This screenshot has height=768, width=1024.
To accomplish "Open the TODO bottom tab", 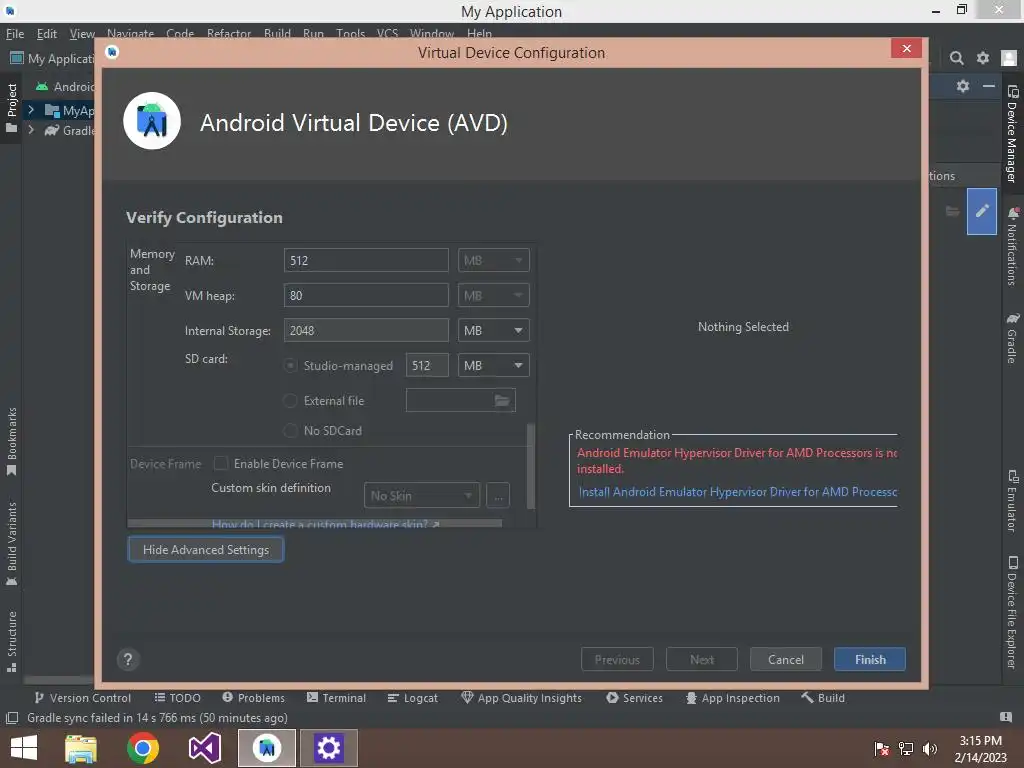I will point(178,698).
